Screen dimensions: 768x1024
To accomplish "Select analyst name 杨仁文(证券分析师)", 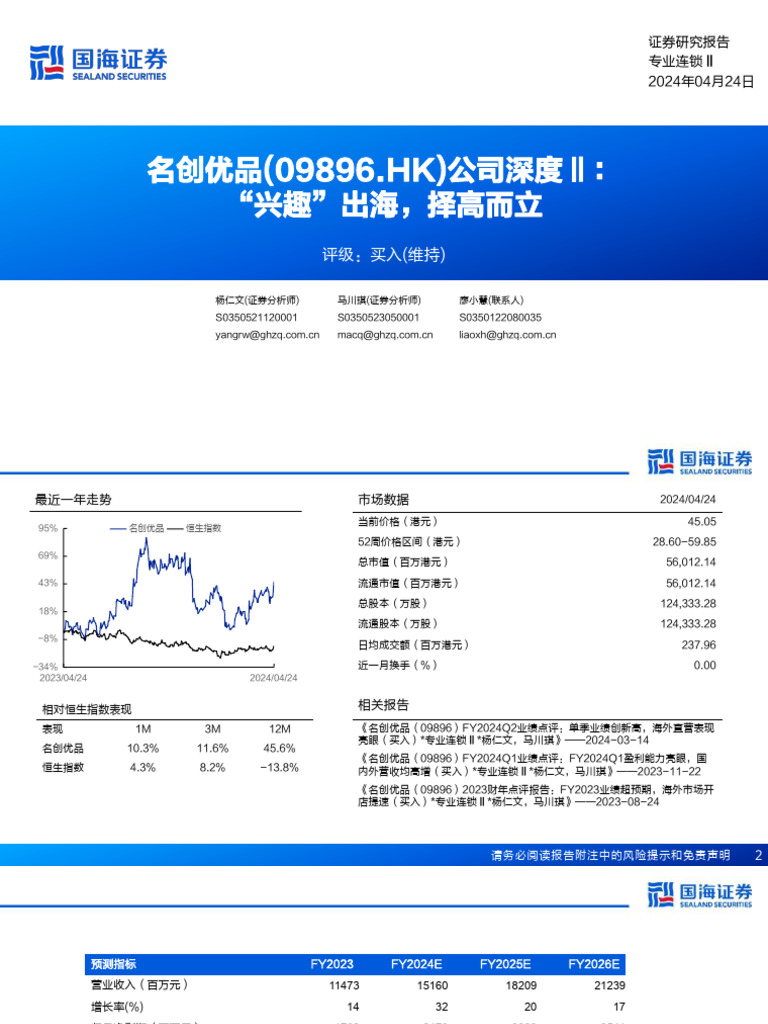I will point(257,300).
